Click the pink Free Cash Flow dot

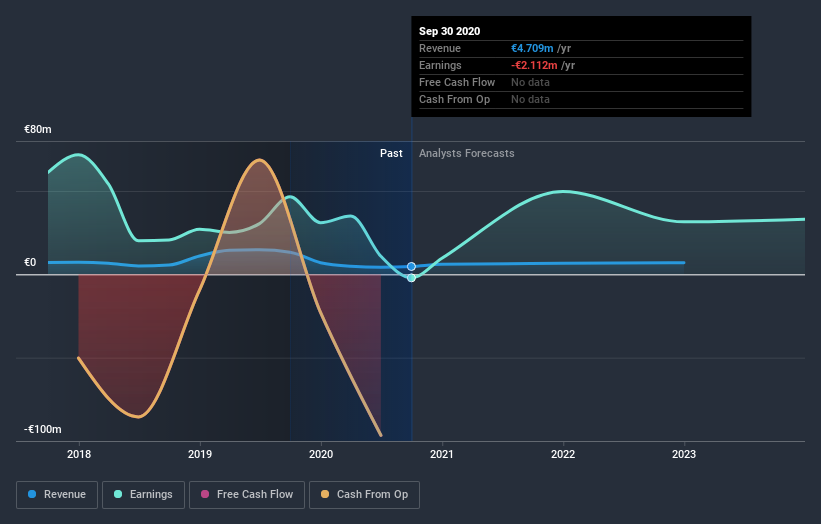205,494
